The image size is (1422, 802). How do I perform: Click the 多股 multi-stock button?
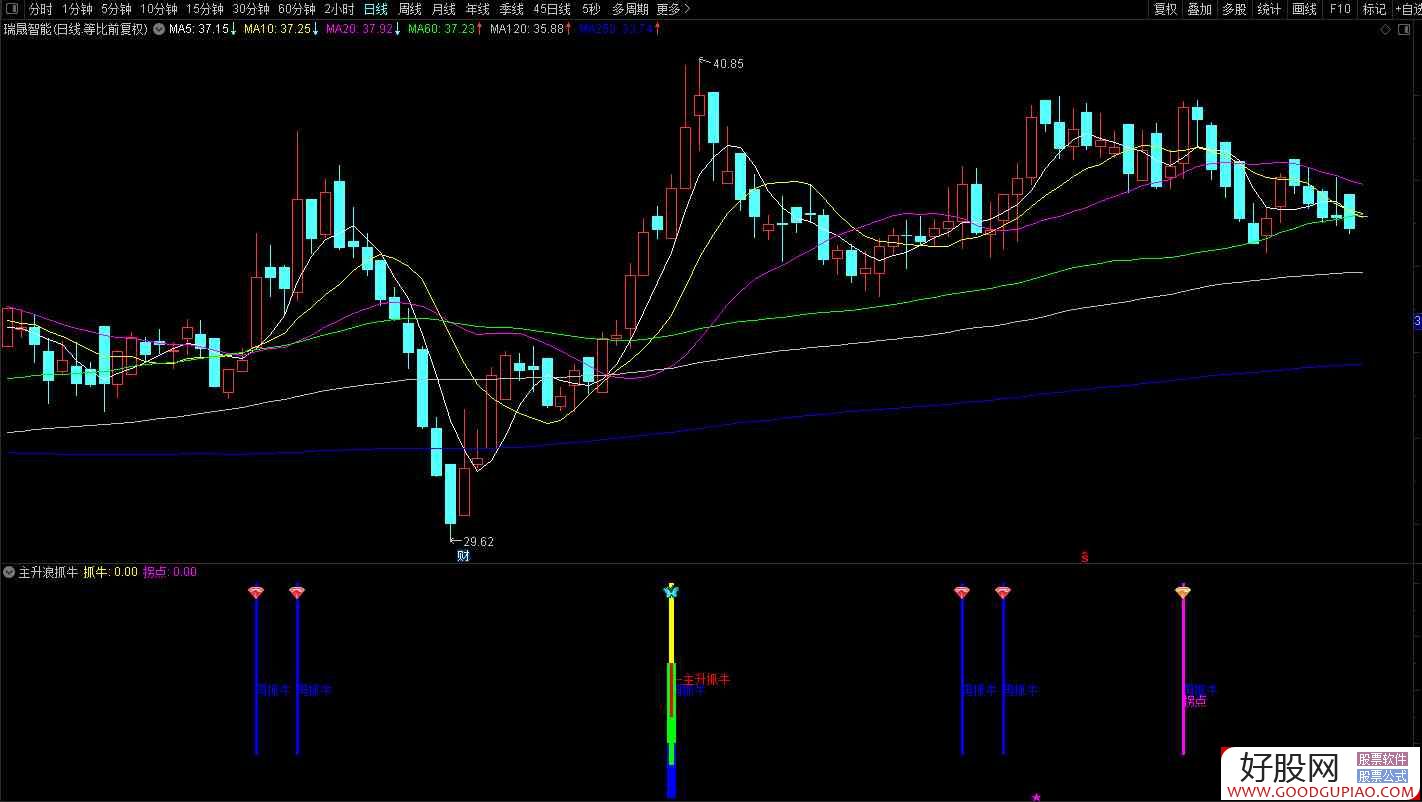coord(1234,9)
